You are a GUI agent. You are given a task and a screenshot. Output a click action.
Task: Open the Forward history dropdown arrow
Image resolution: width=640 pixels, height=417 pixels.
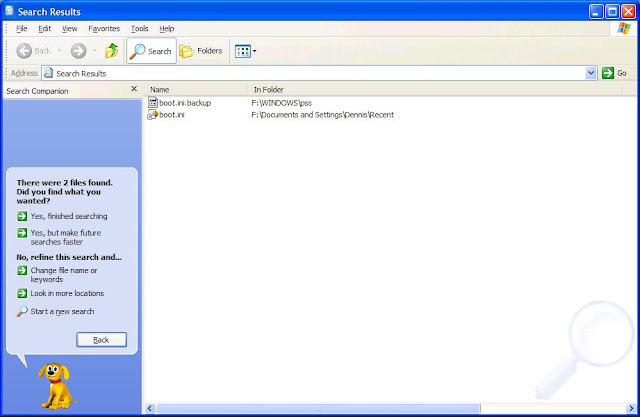tap(95, 51)
